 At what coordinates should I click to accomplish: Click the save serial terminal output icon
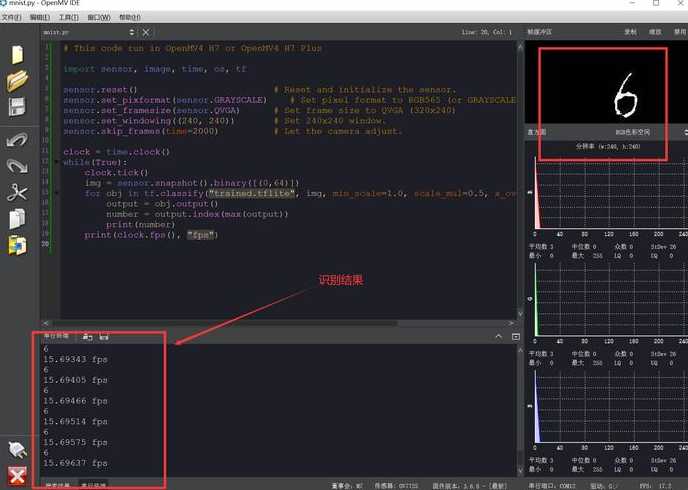click(104, 336)
